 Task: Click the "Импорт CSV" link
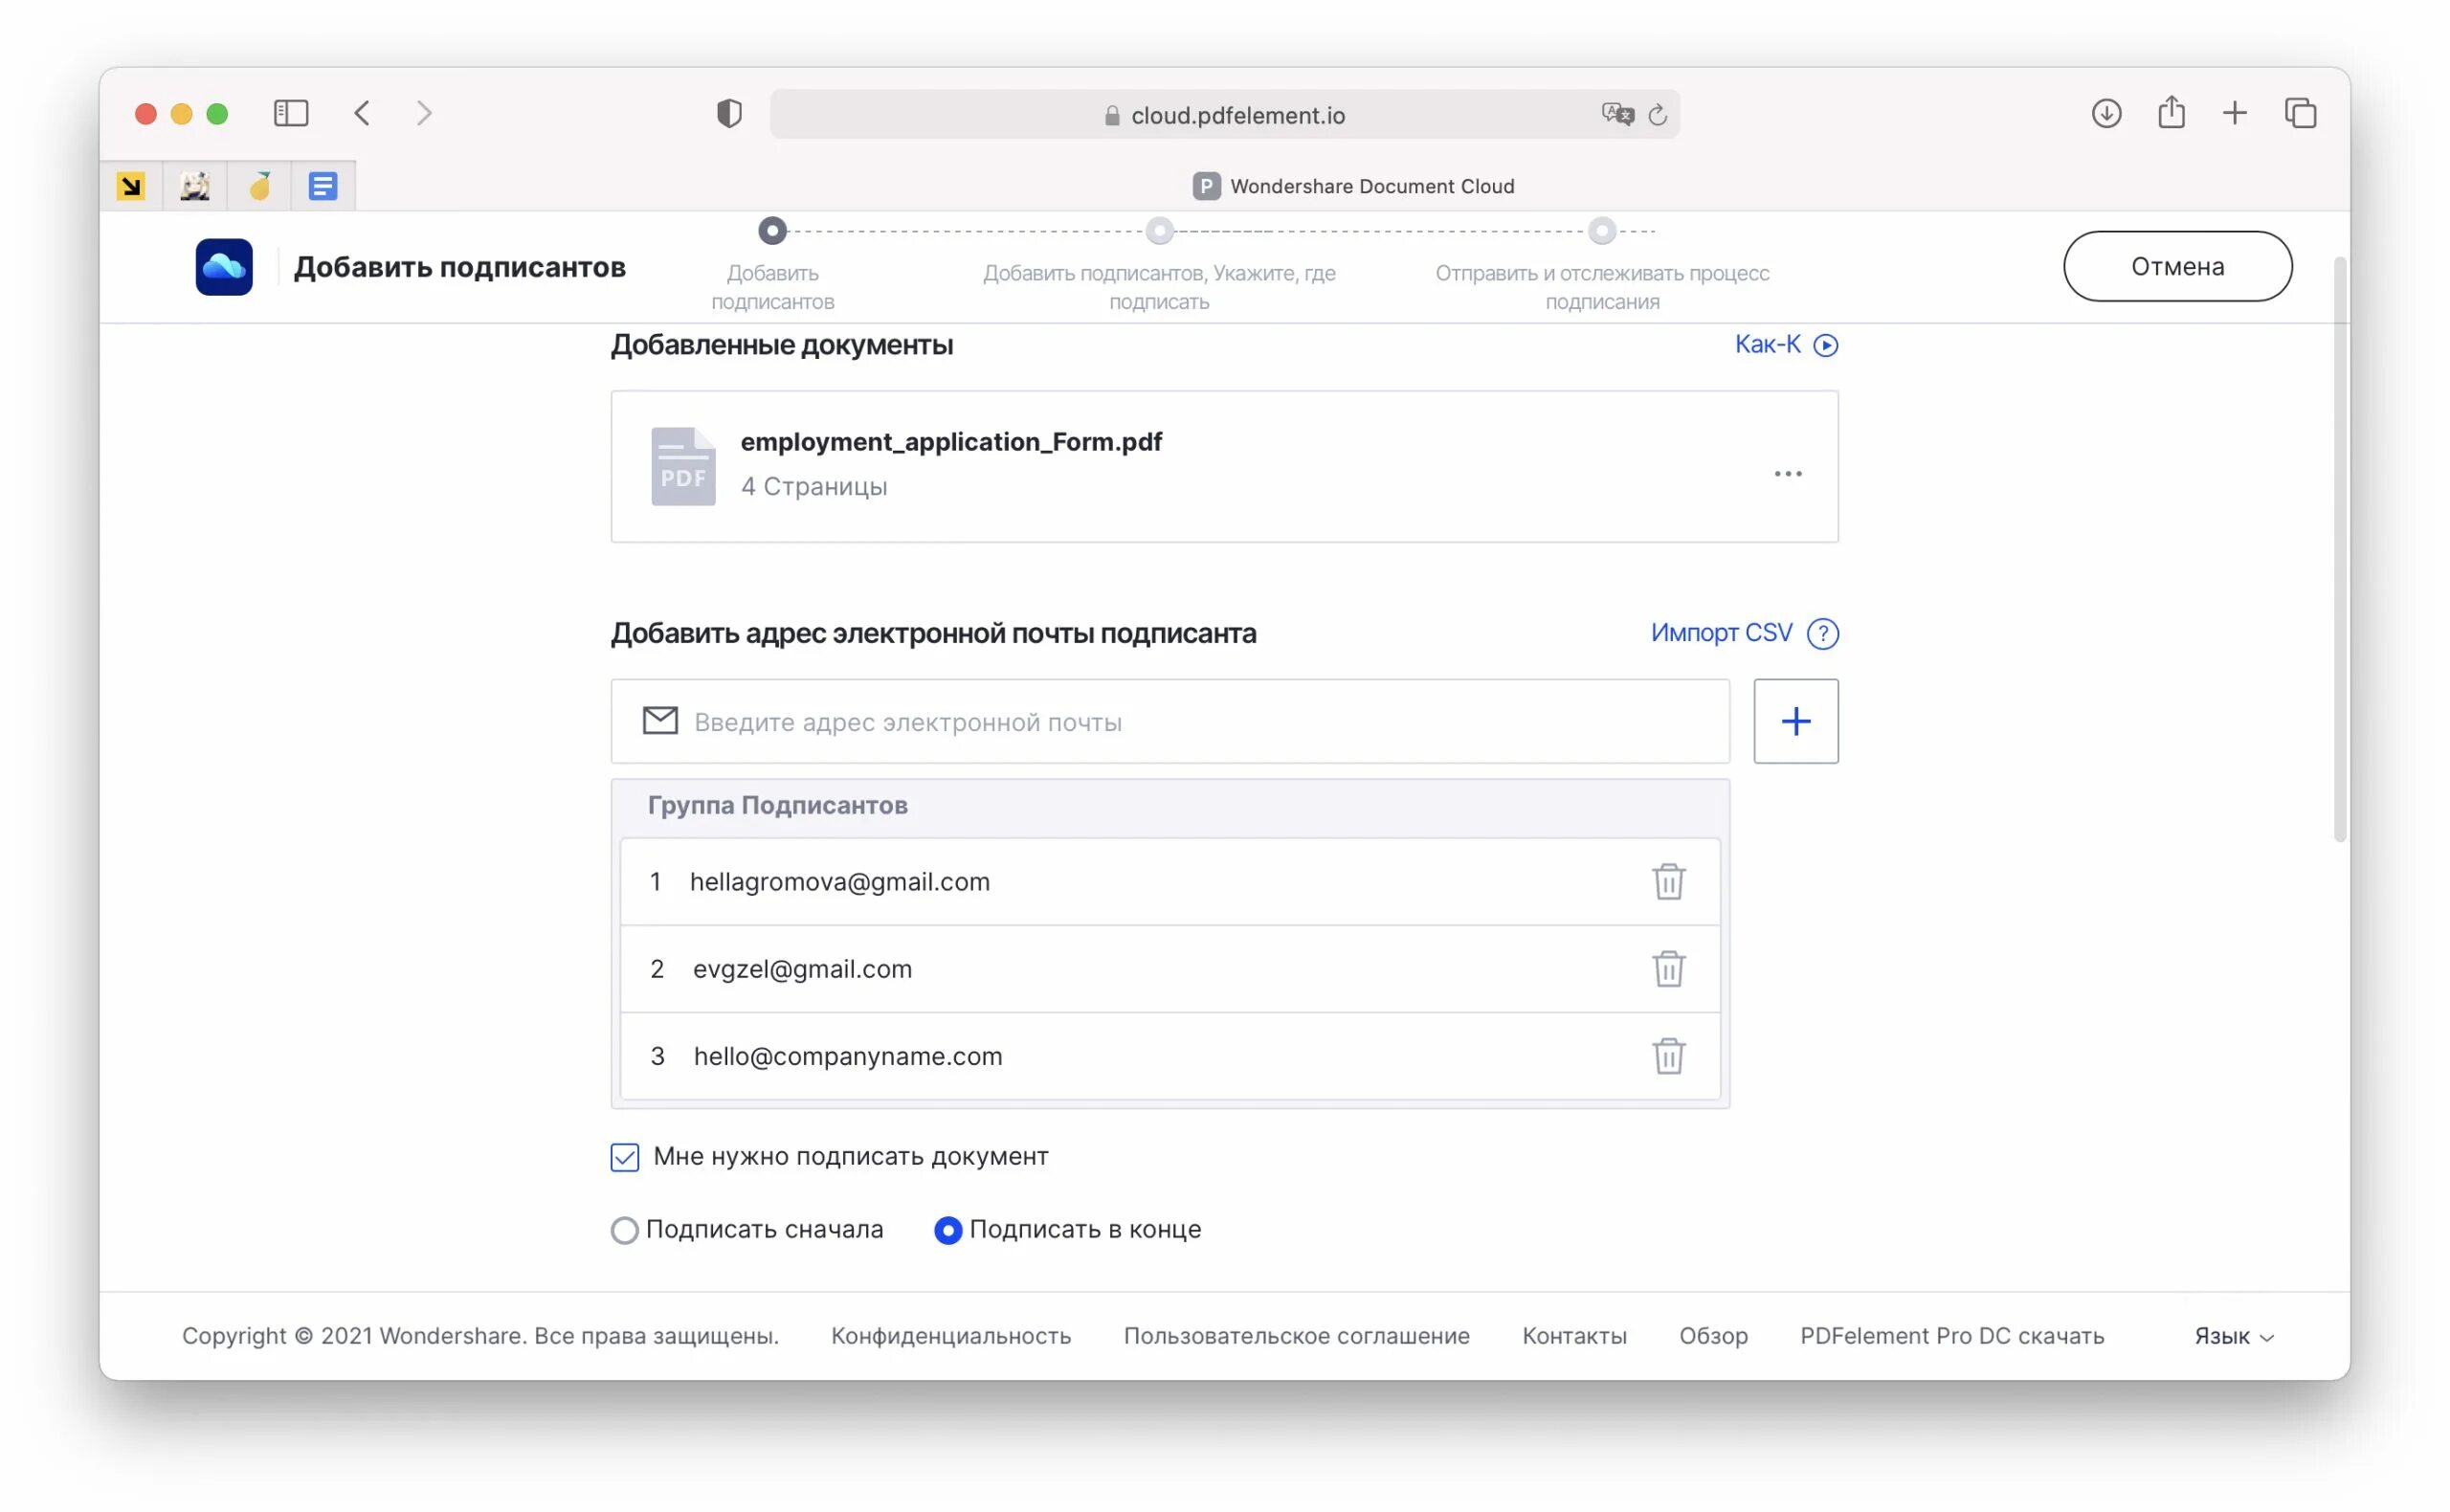pyautogui.click(x=1720, y=633)
